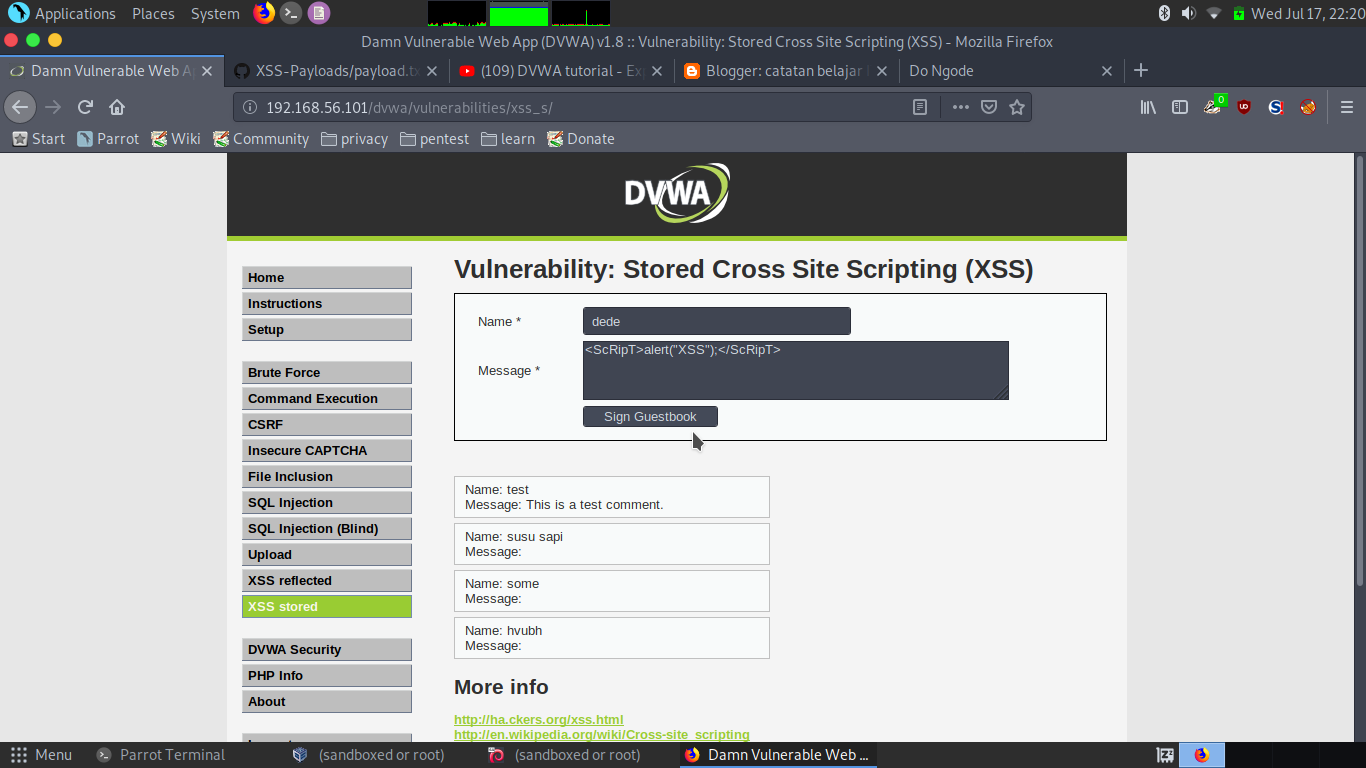Open the Places menu
The height and width of the screenshot is (768, 1366).
pos(153,13)
